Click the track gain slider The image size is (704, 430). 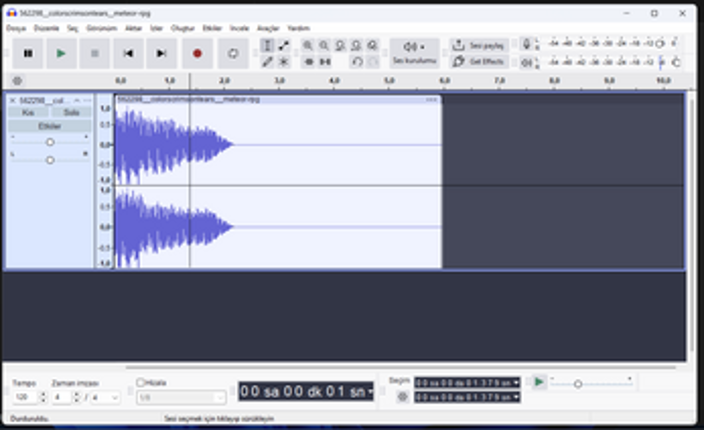click(50, 142)
